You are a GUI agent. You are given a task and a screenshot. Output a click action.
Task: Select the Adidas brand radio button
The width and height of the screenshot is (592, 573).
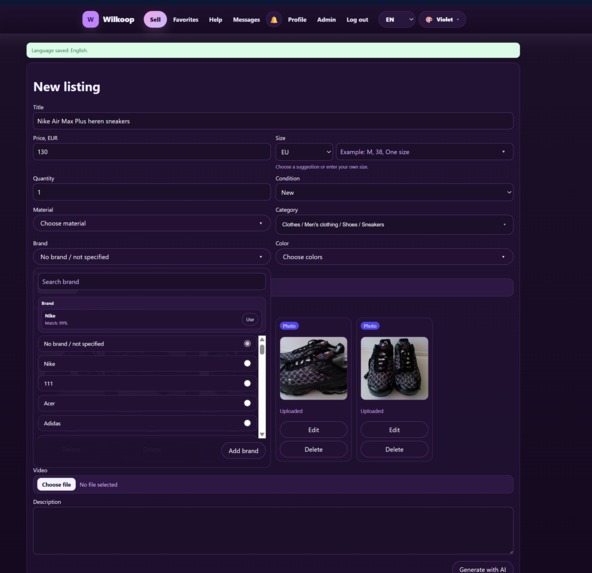(x=247, y=423)
